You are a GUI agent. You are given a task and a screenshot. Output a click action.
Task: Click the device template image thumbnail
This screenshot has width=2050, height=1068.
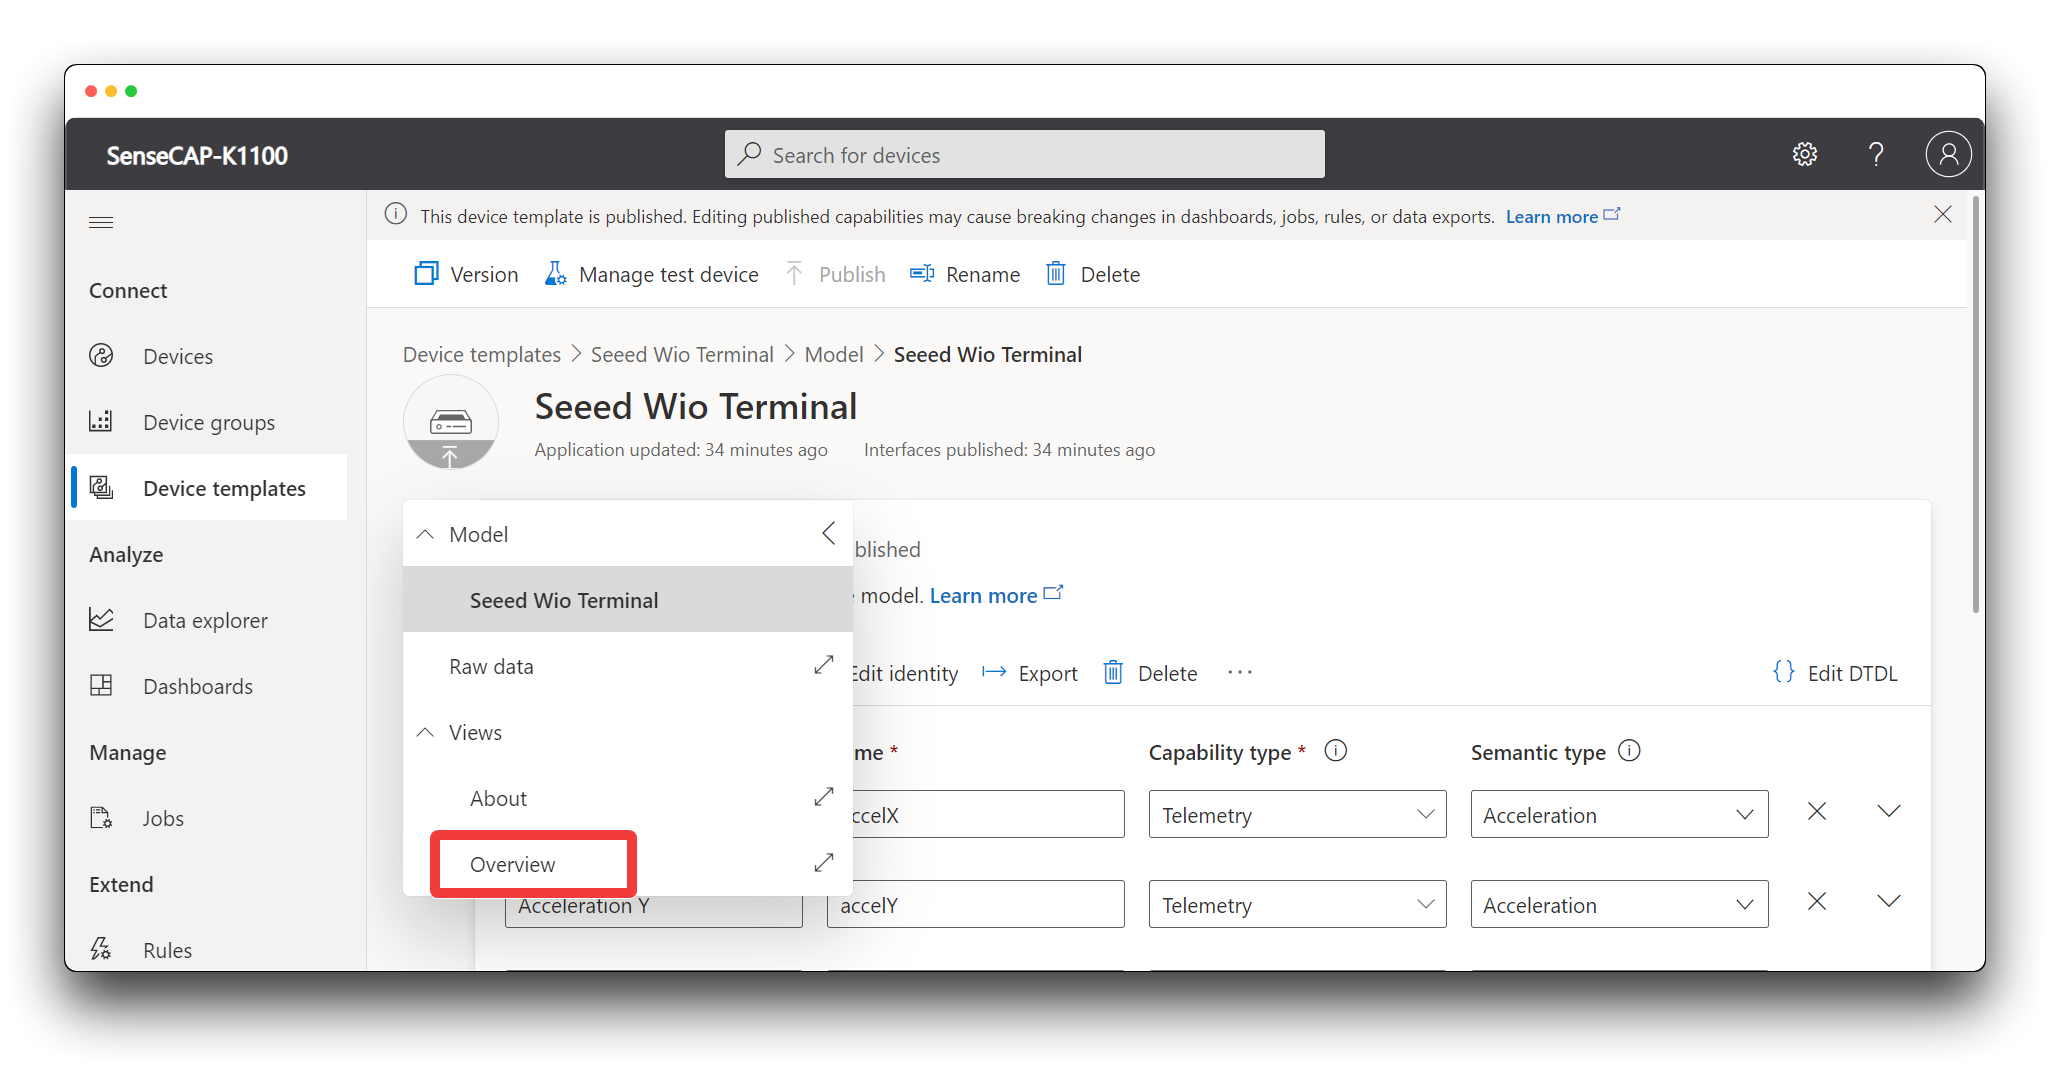click(x=451, y=422)
